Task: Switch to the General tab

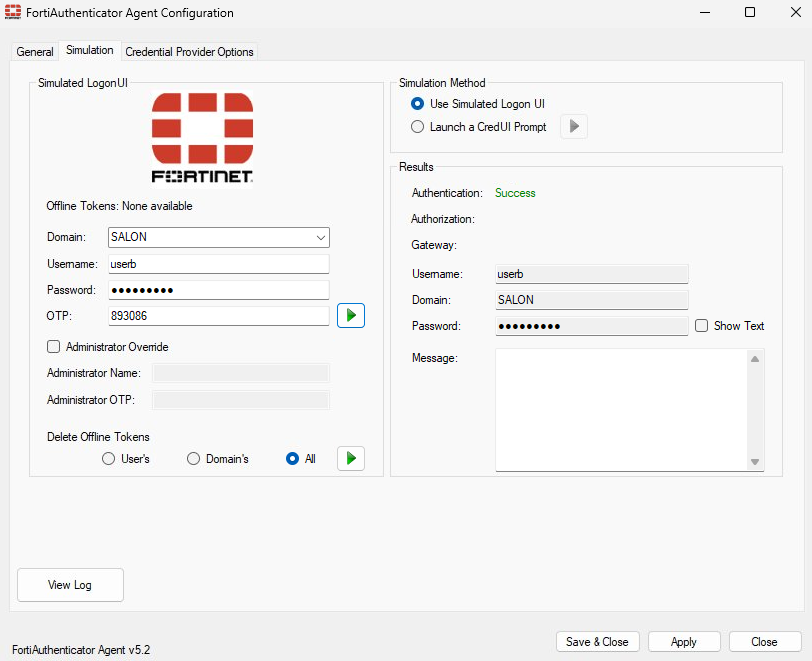Action: (35, 52)
